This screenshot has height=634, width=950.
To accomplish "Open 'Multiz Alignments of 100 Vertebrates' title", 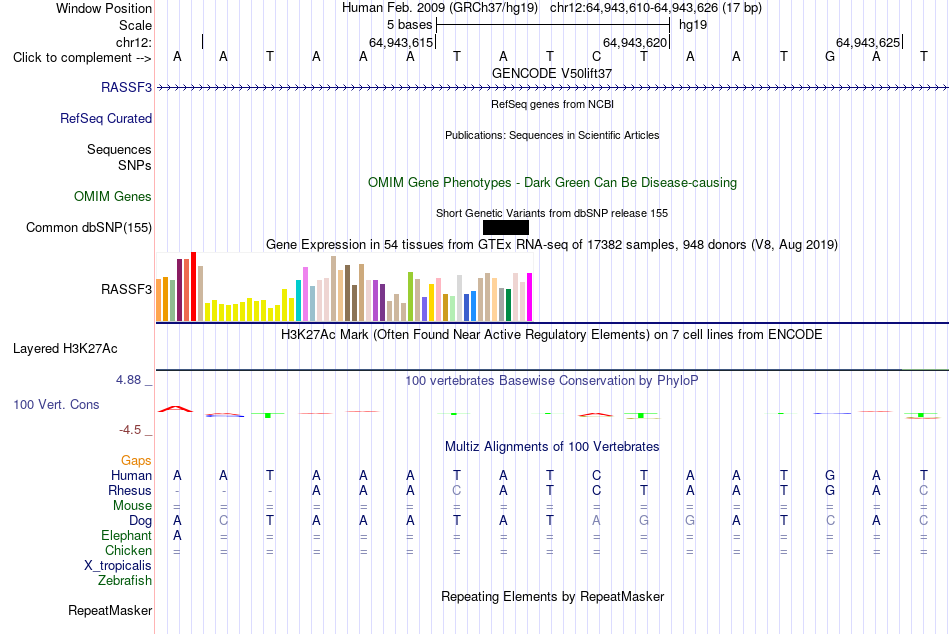I will pos(552,447).
